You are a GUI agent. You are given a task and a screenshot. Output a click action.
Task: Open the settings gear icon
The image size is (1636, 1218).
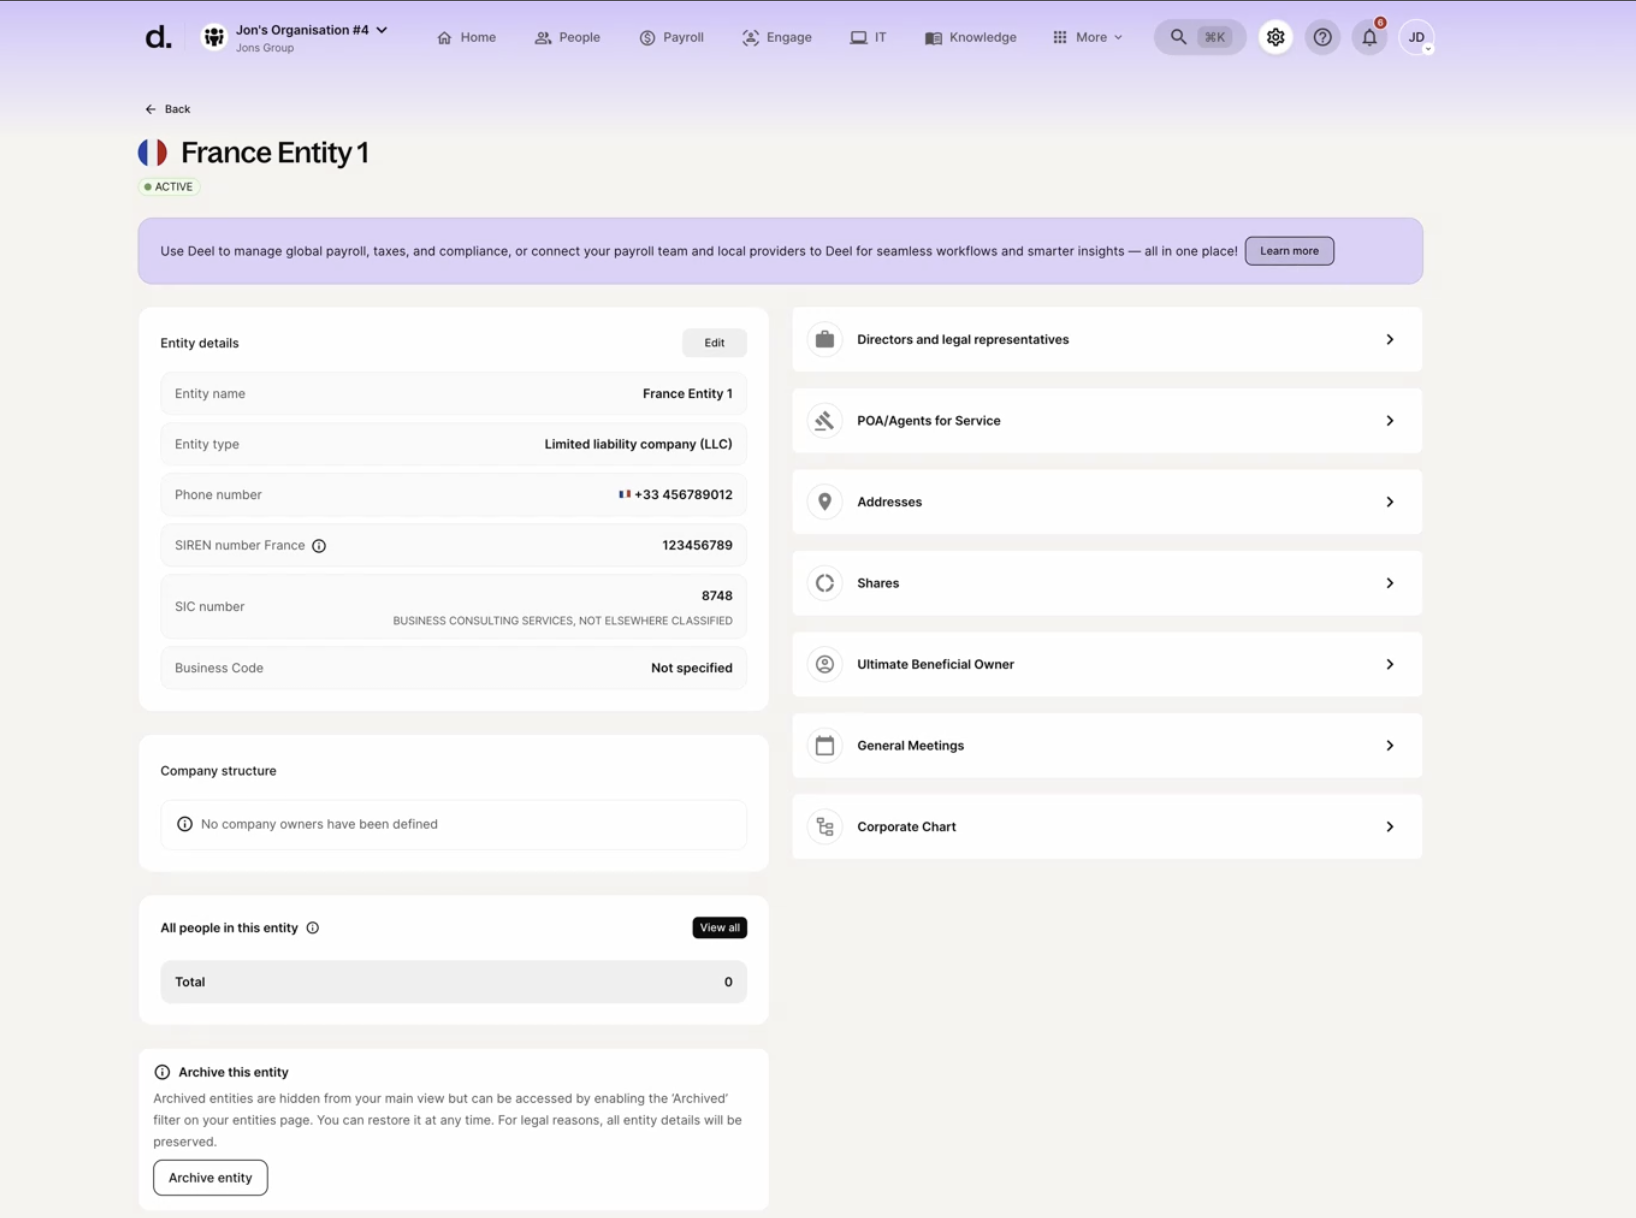coord(1275,37)
